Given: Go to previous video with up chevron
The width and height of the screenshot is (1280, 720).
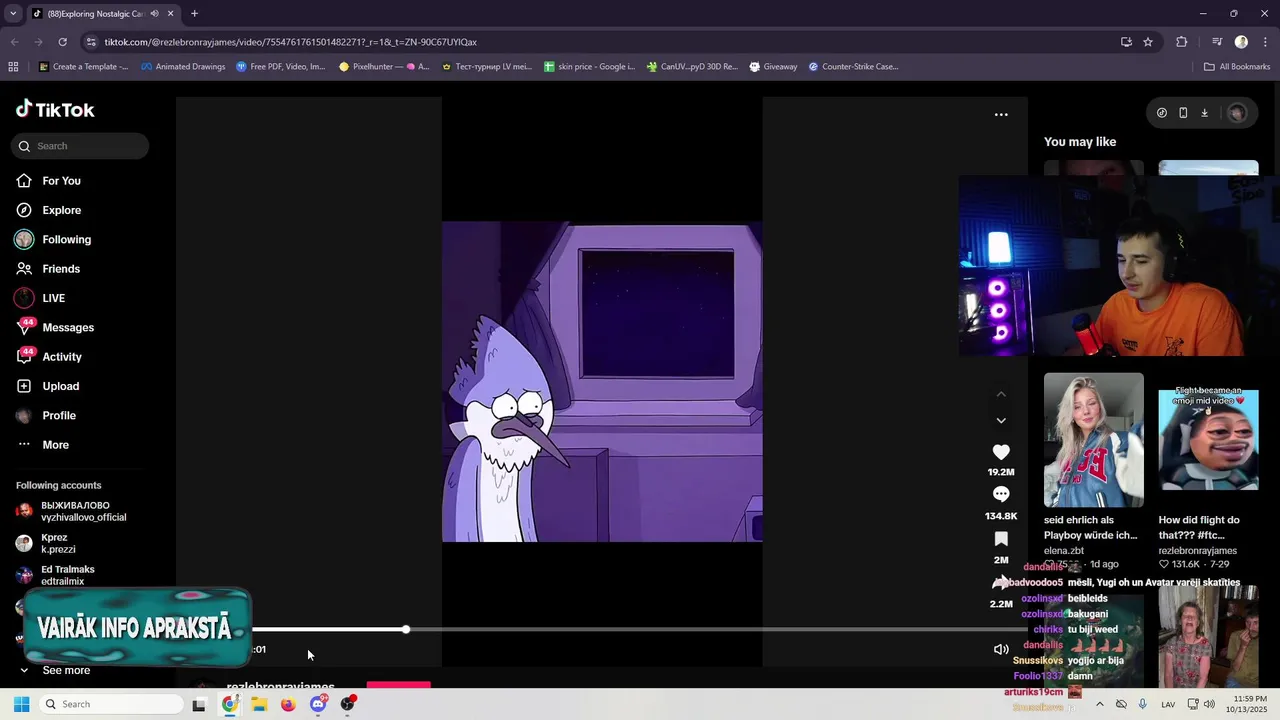Looking at the screenshot, I should [x=1001, y=394].
